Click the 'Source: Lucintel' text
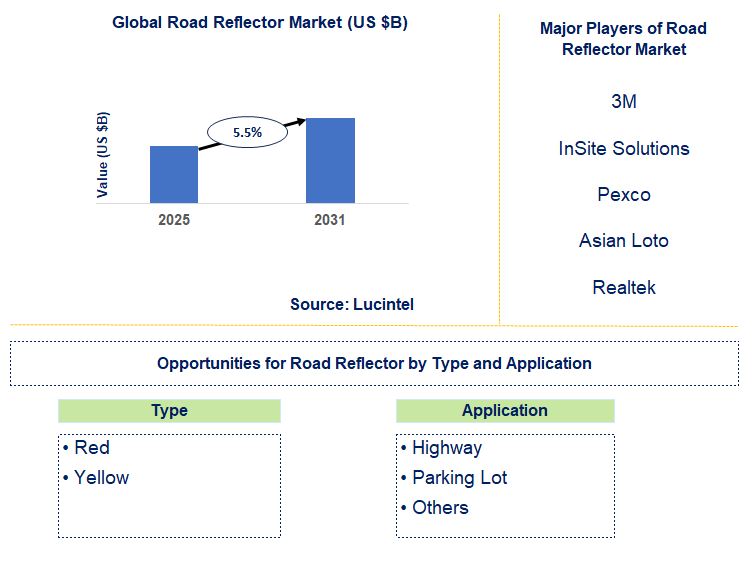The width and height of the screenshot is (754, 578). (352, 304)
